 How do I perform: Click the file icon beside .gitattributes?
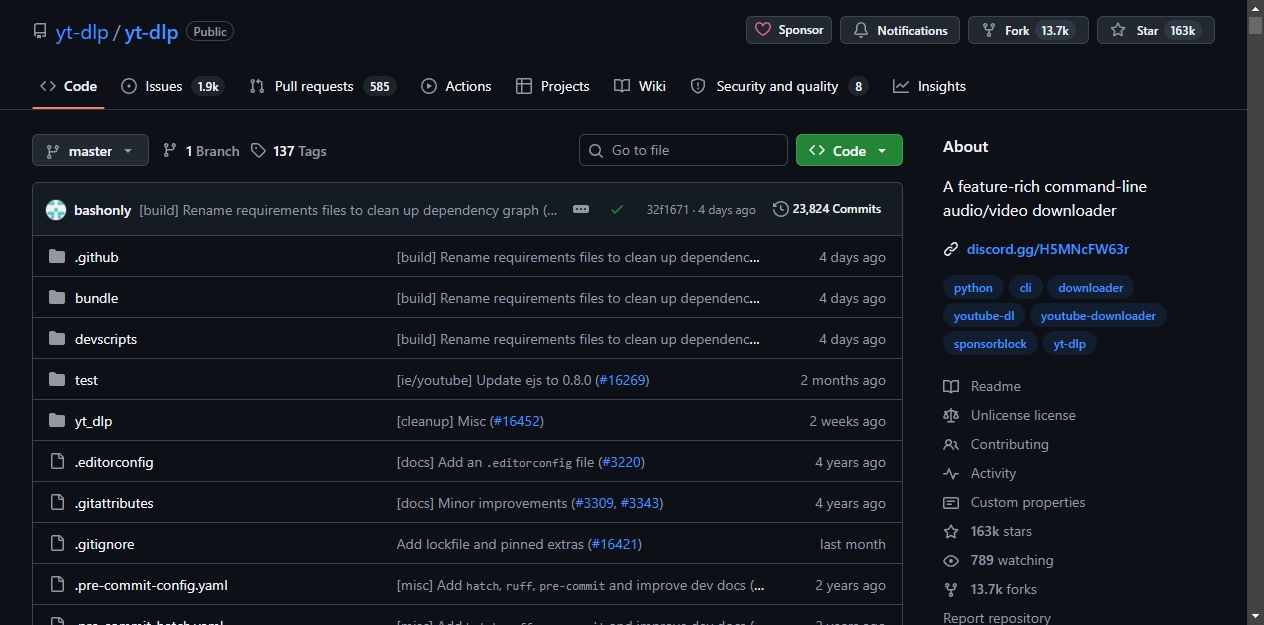tap(57, 503)
